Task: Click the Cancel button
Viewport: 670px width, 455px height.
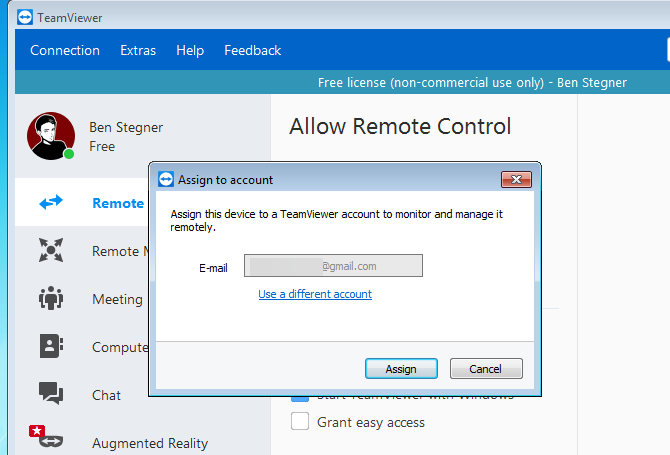Action: [486, 369]
